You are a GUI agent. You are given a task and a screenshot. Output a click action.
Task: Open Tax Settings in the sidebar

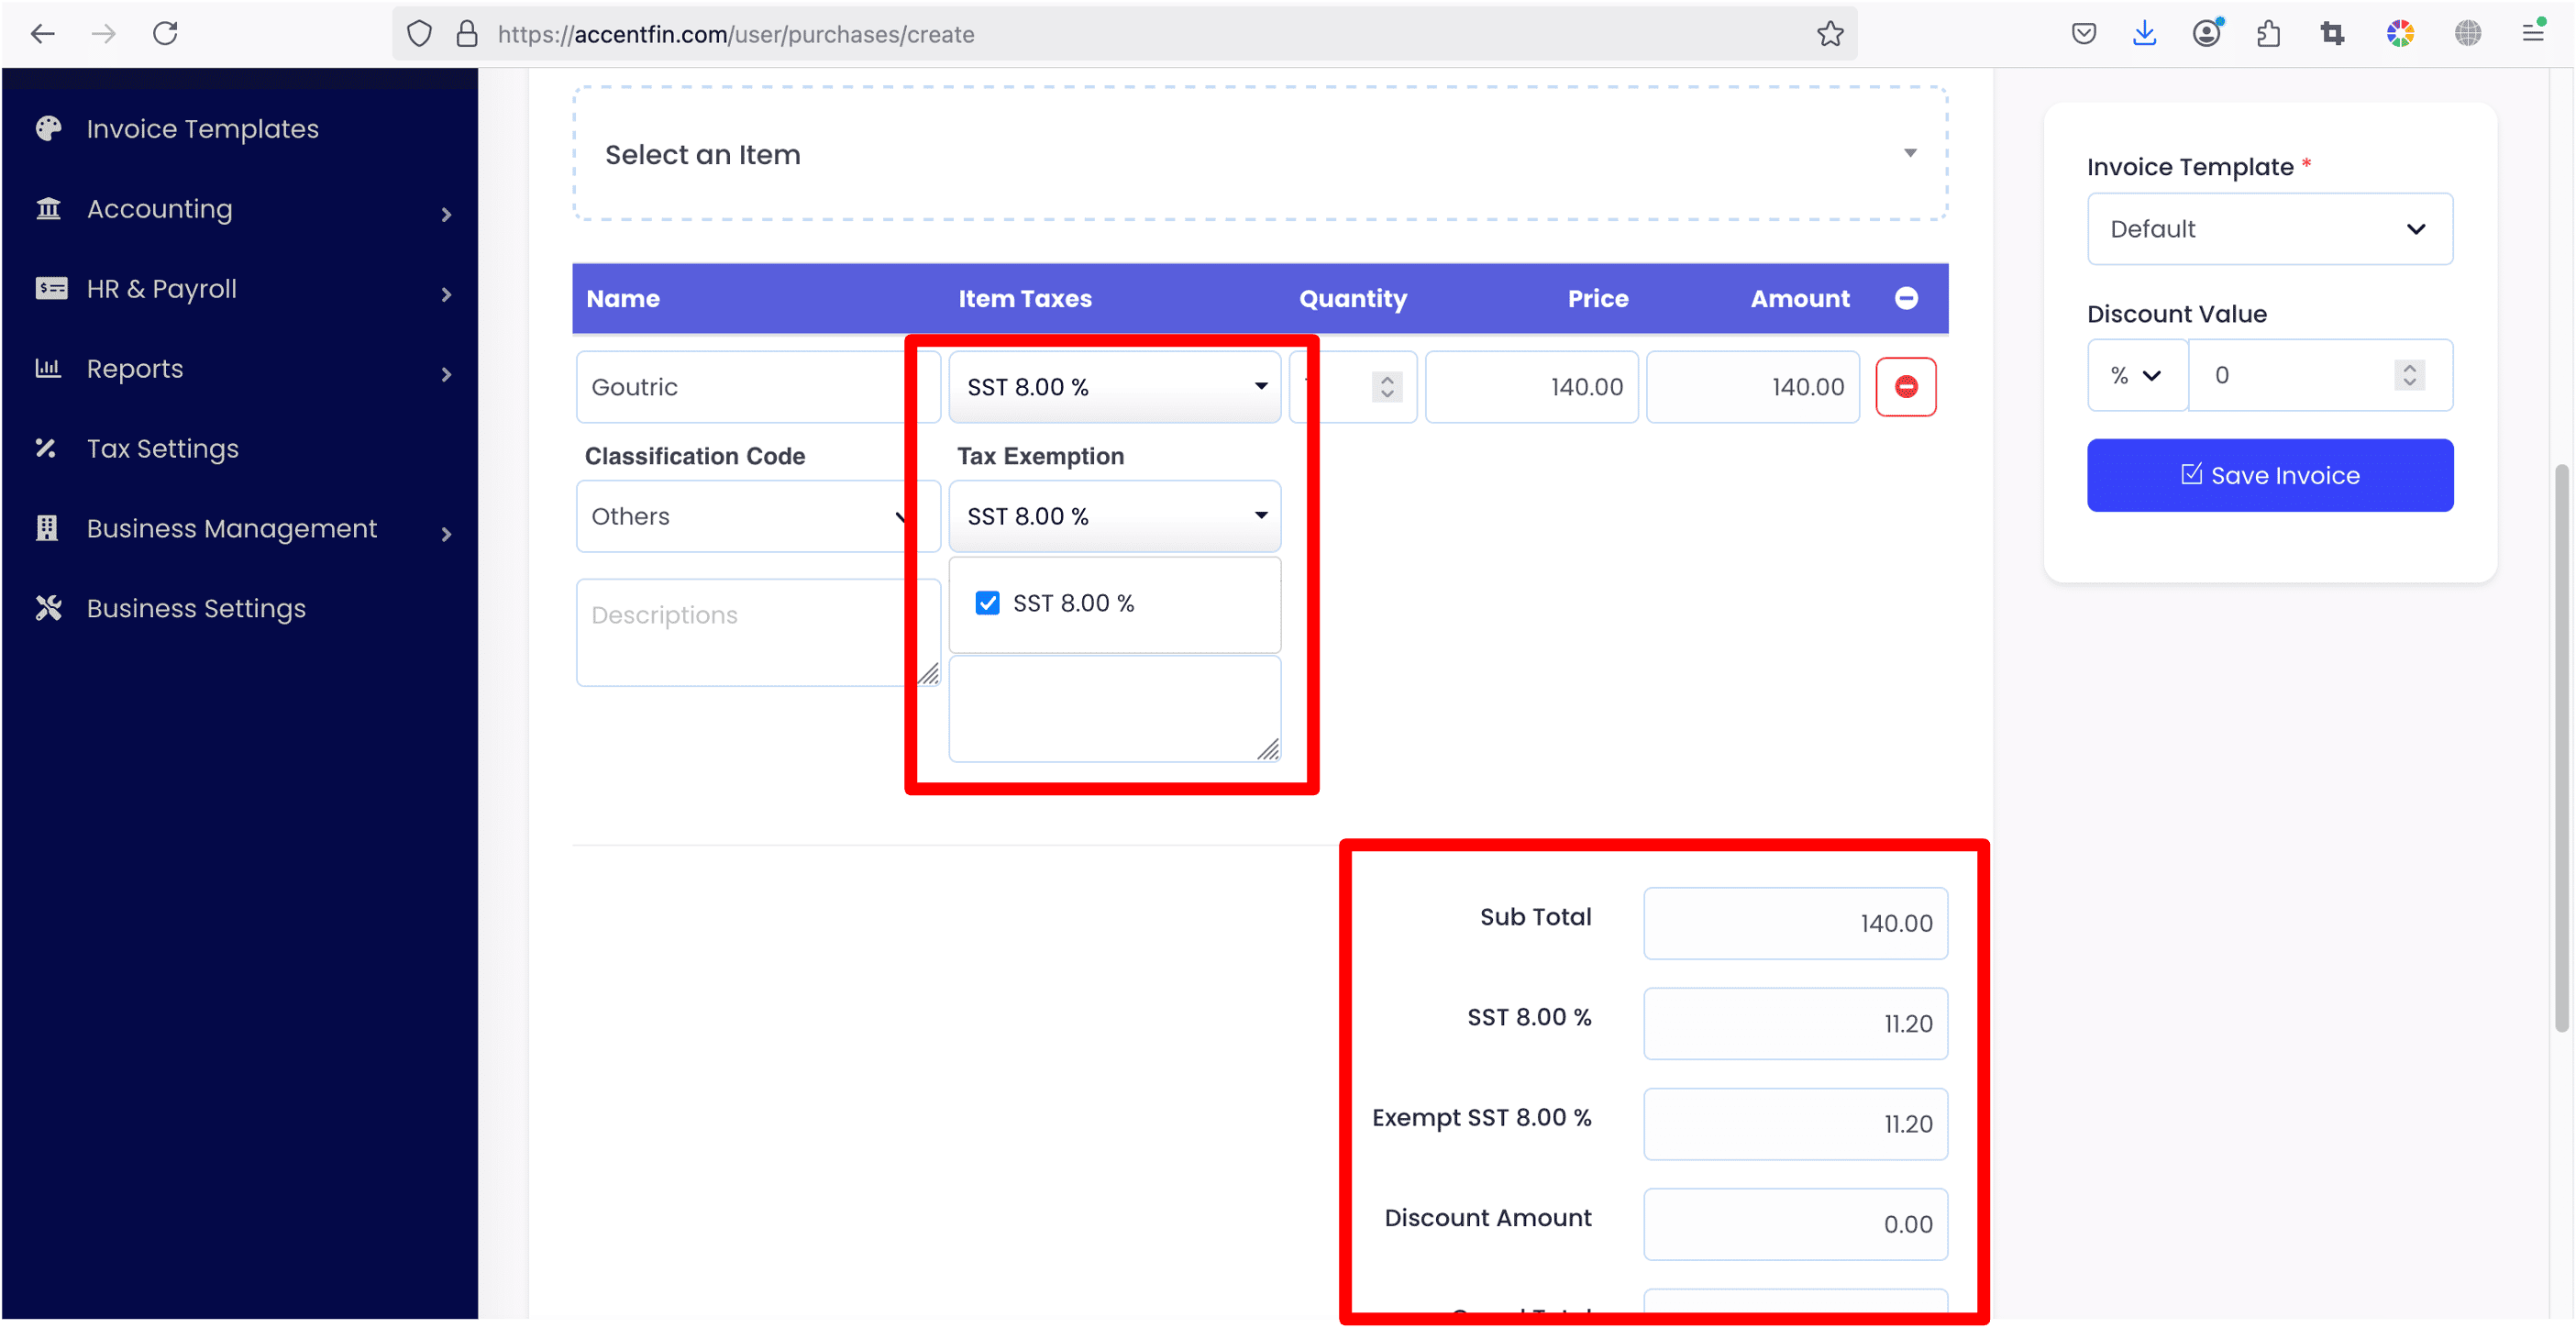[x=162, y=449]
